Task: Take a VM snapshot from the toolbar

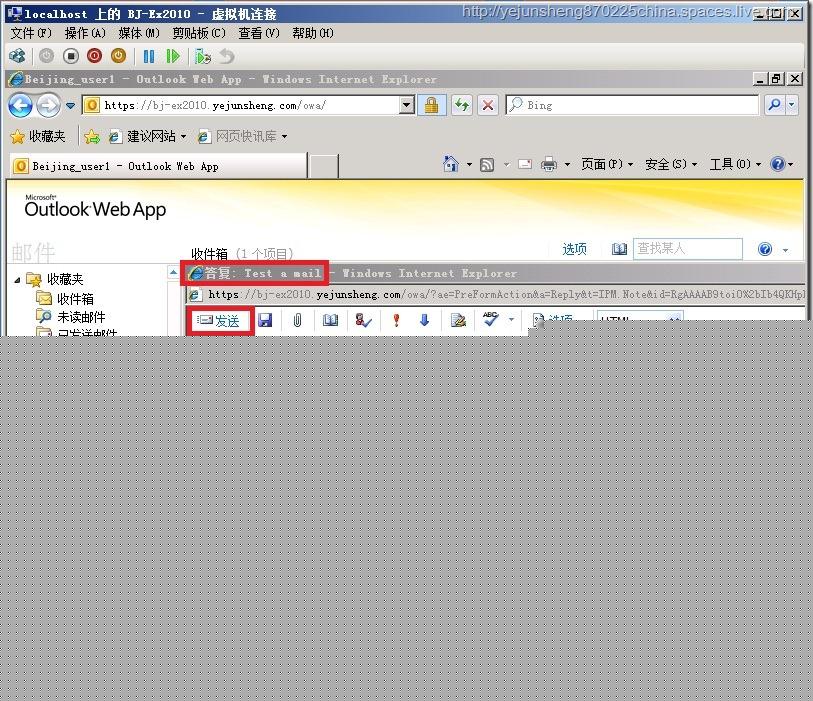Action: point(203,56)
